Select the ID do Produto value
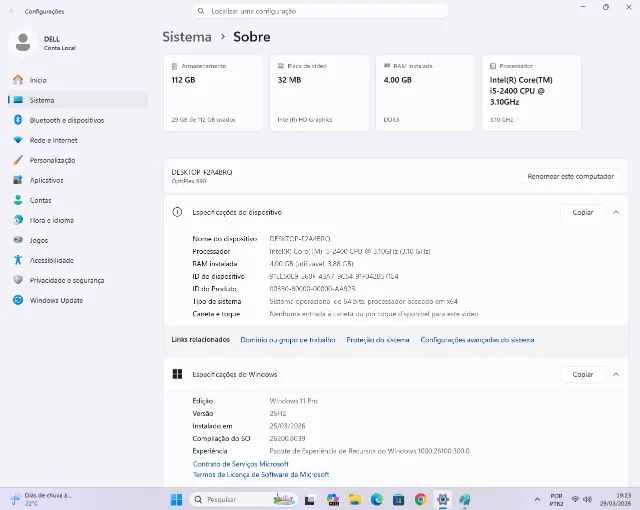Screen dimensions: 640x510 (312, 288)
